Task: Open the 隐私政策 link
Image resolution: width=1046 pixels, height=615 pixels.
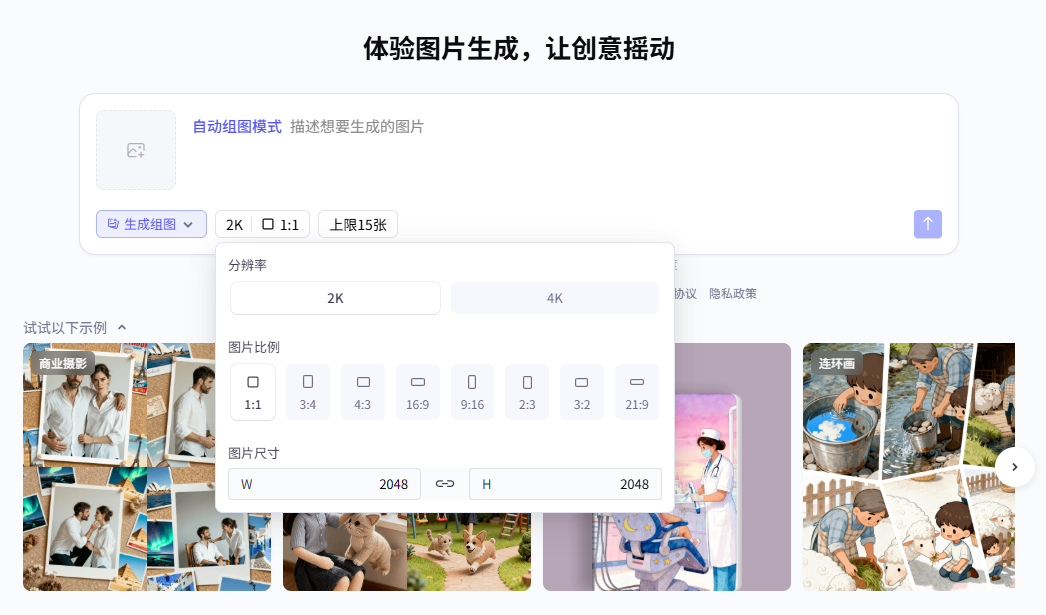Action: tap(733, 294)
